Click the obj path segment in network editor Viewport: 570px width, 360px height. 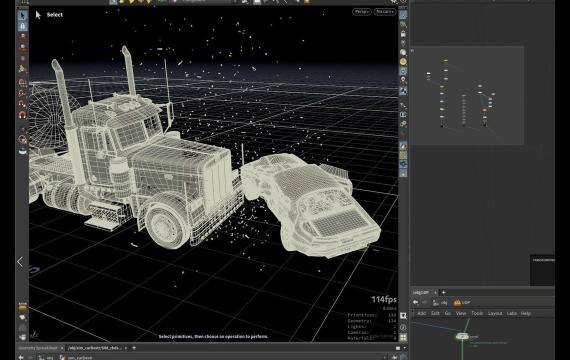[440, 302]
